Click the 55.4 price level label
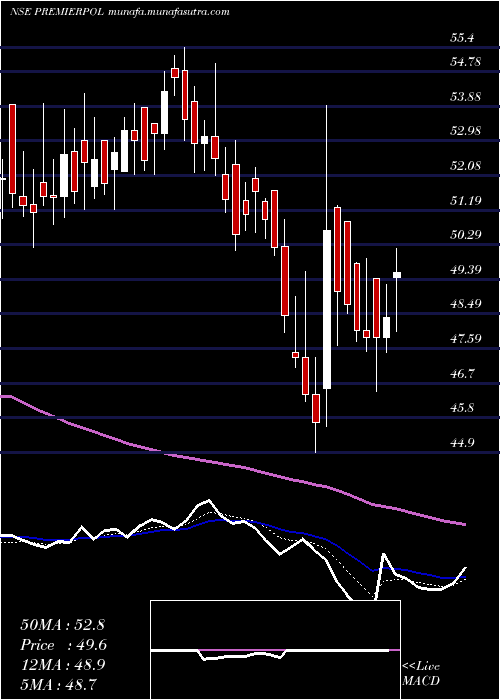500x700 pixels. pos(462,38)
